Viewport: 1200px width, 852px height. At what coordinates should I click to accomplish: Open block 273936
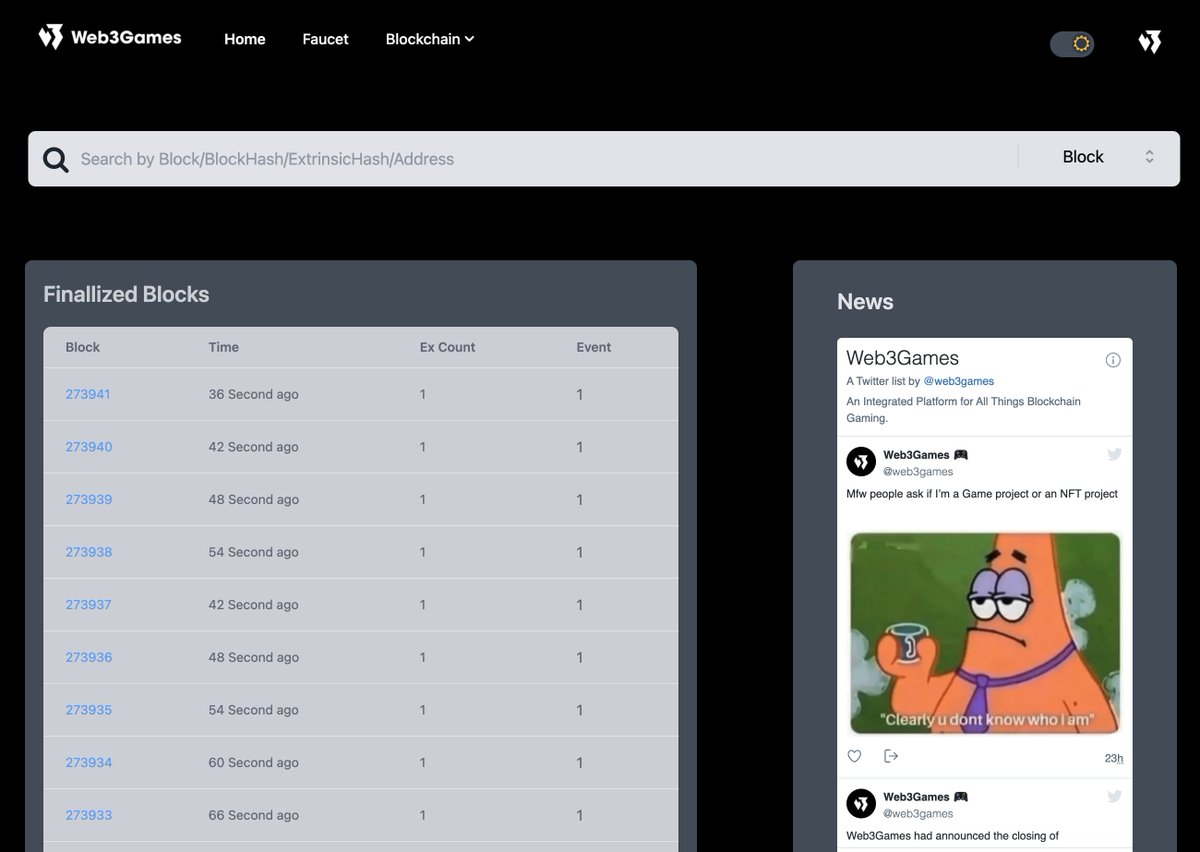[x=89, y=657]
